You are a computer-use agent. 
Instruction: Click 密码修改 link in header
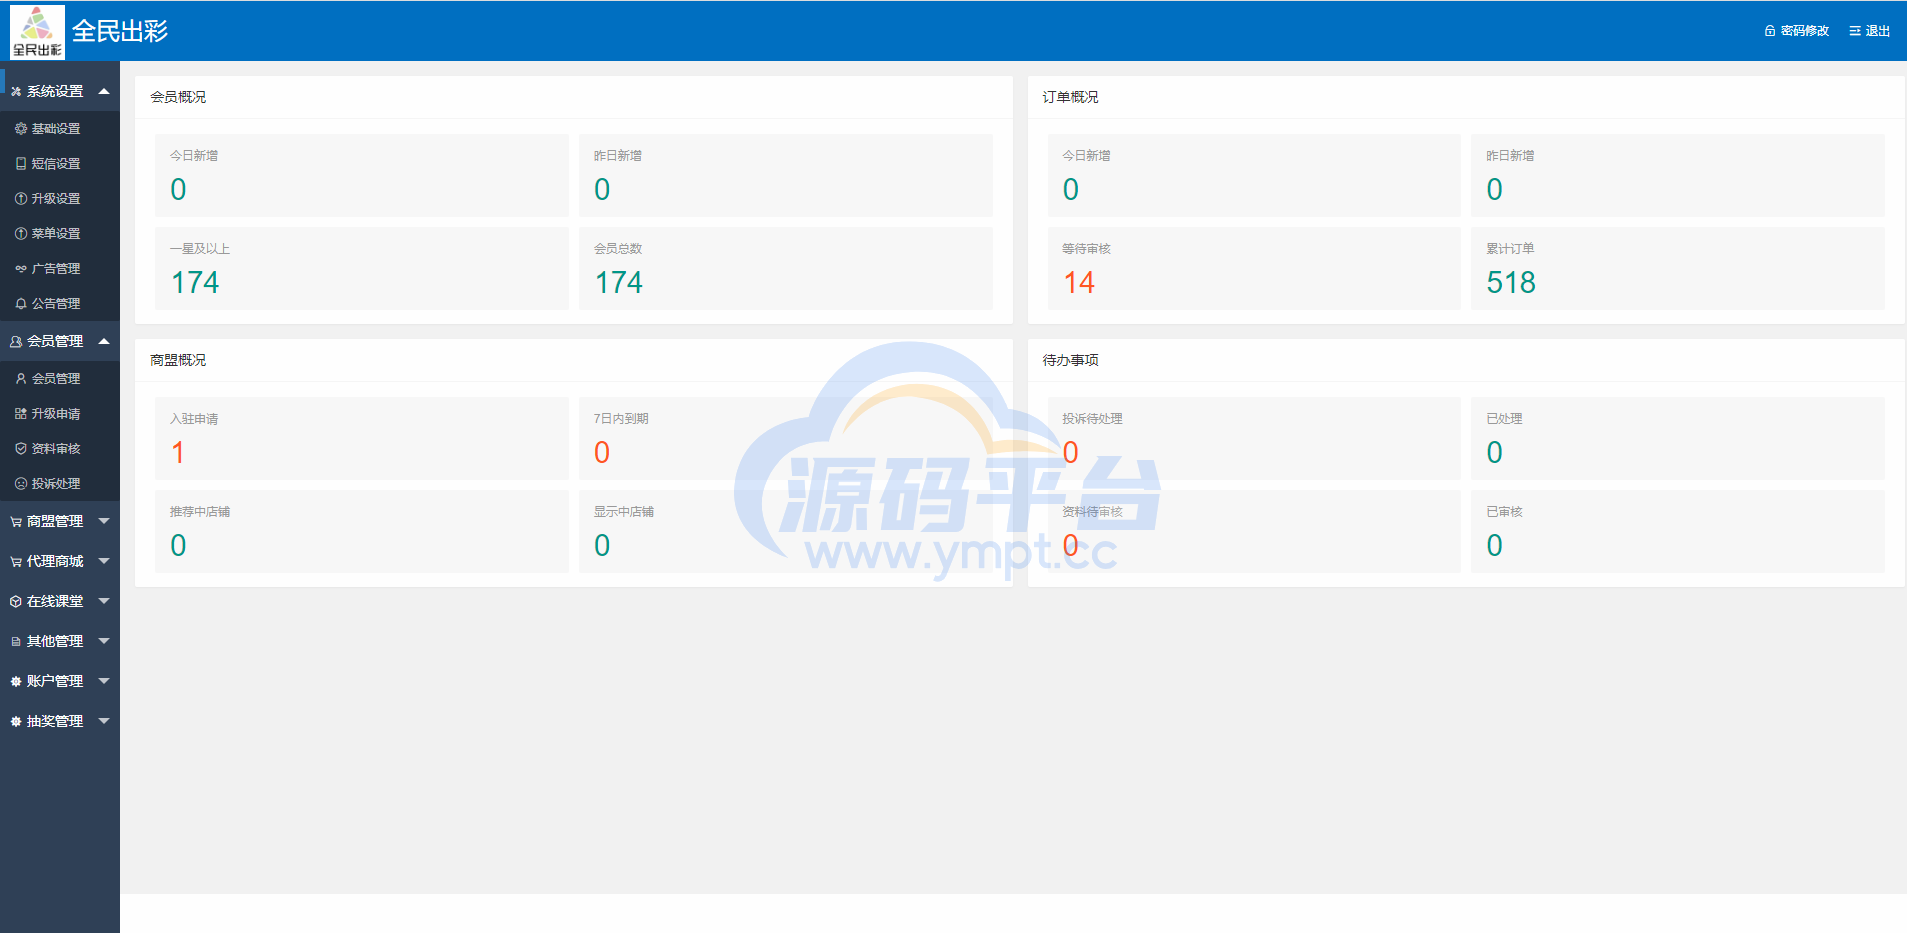(x=1804, y=31)
